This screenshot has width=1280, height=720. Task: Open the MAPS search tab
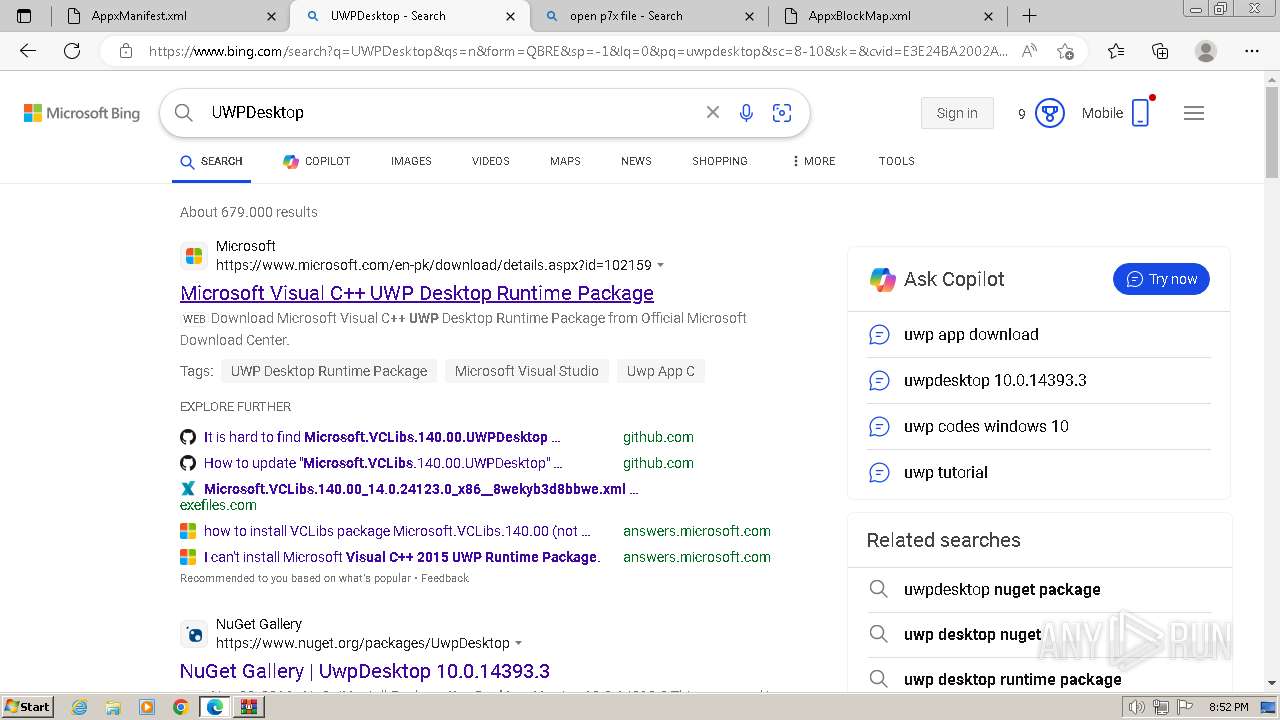(x=565, y=161)
